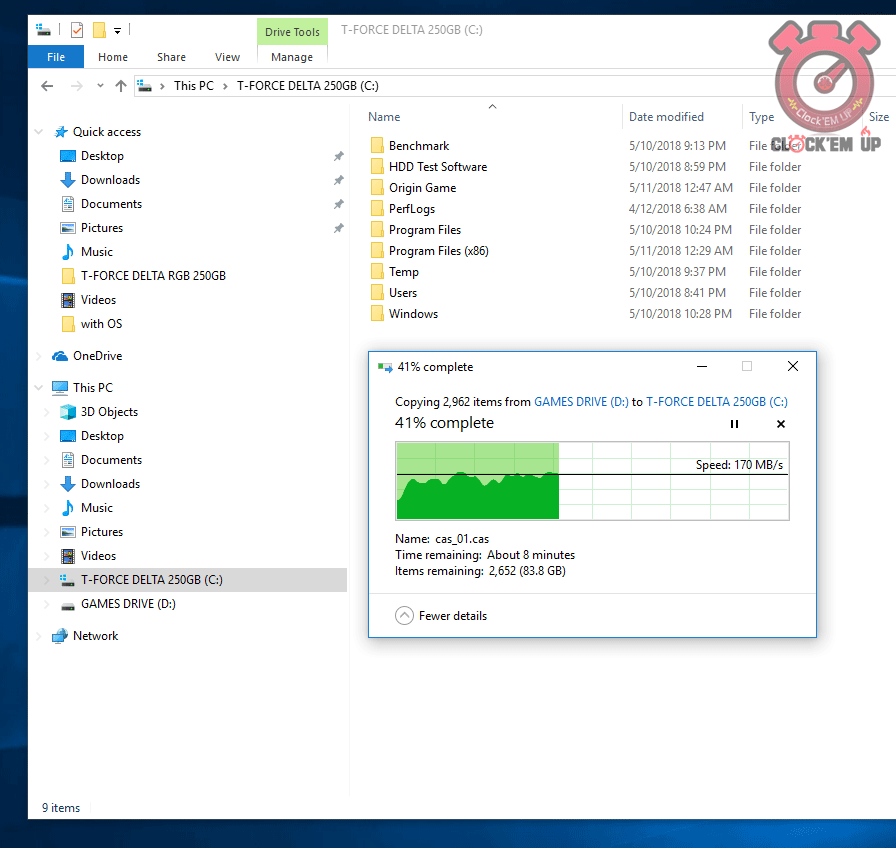Open Properties icon in quick access toolbar
This screenshot has width=896, height=848.
click(78, 30)
